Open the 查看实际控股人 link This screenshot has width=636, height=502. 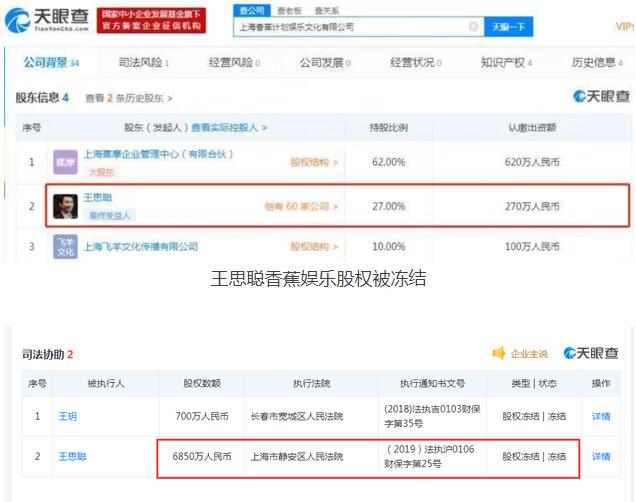click(229, 128)
